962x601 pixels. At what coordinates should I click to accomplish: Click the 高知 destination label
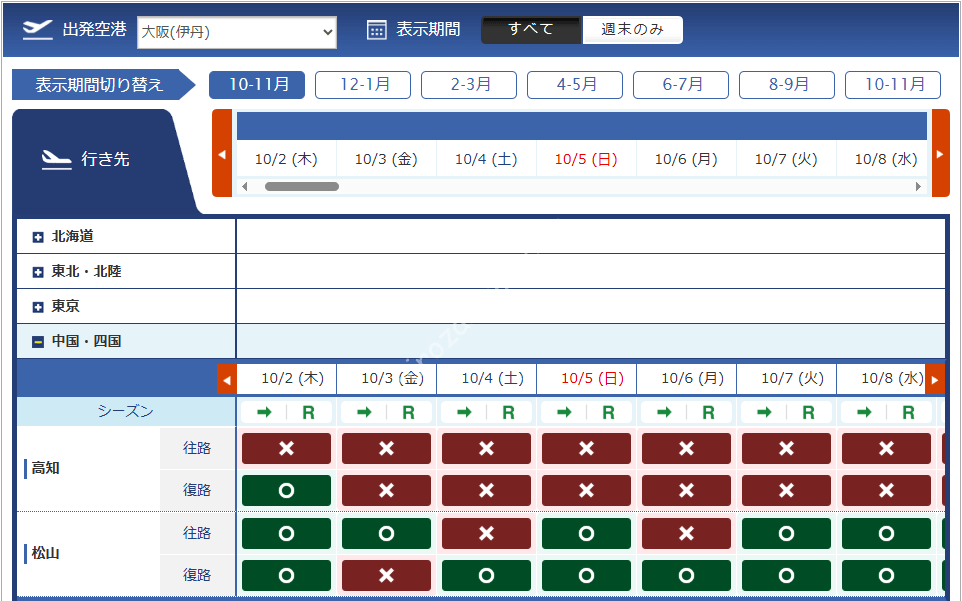45,469
